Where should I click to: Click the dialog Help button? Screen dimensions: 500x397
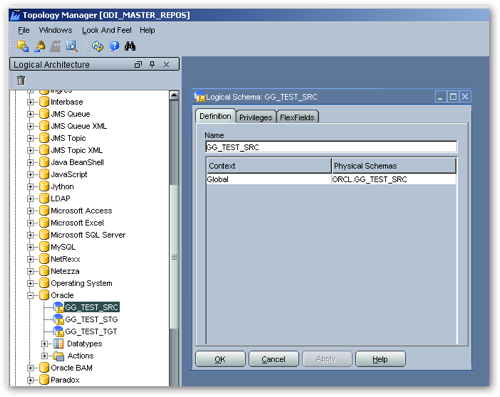380,359
